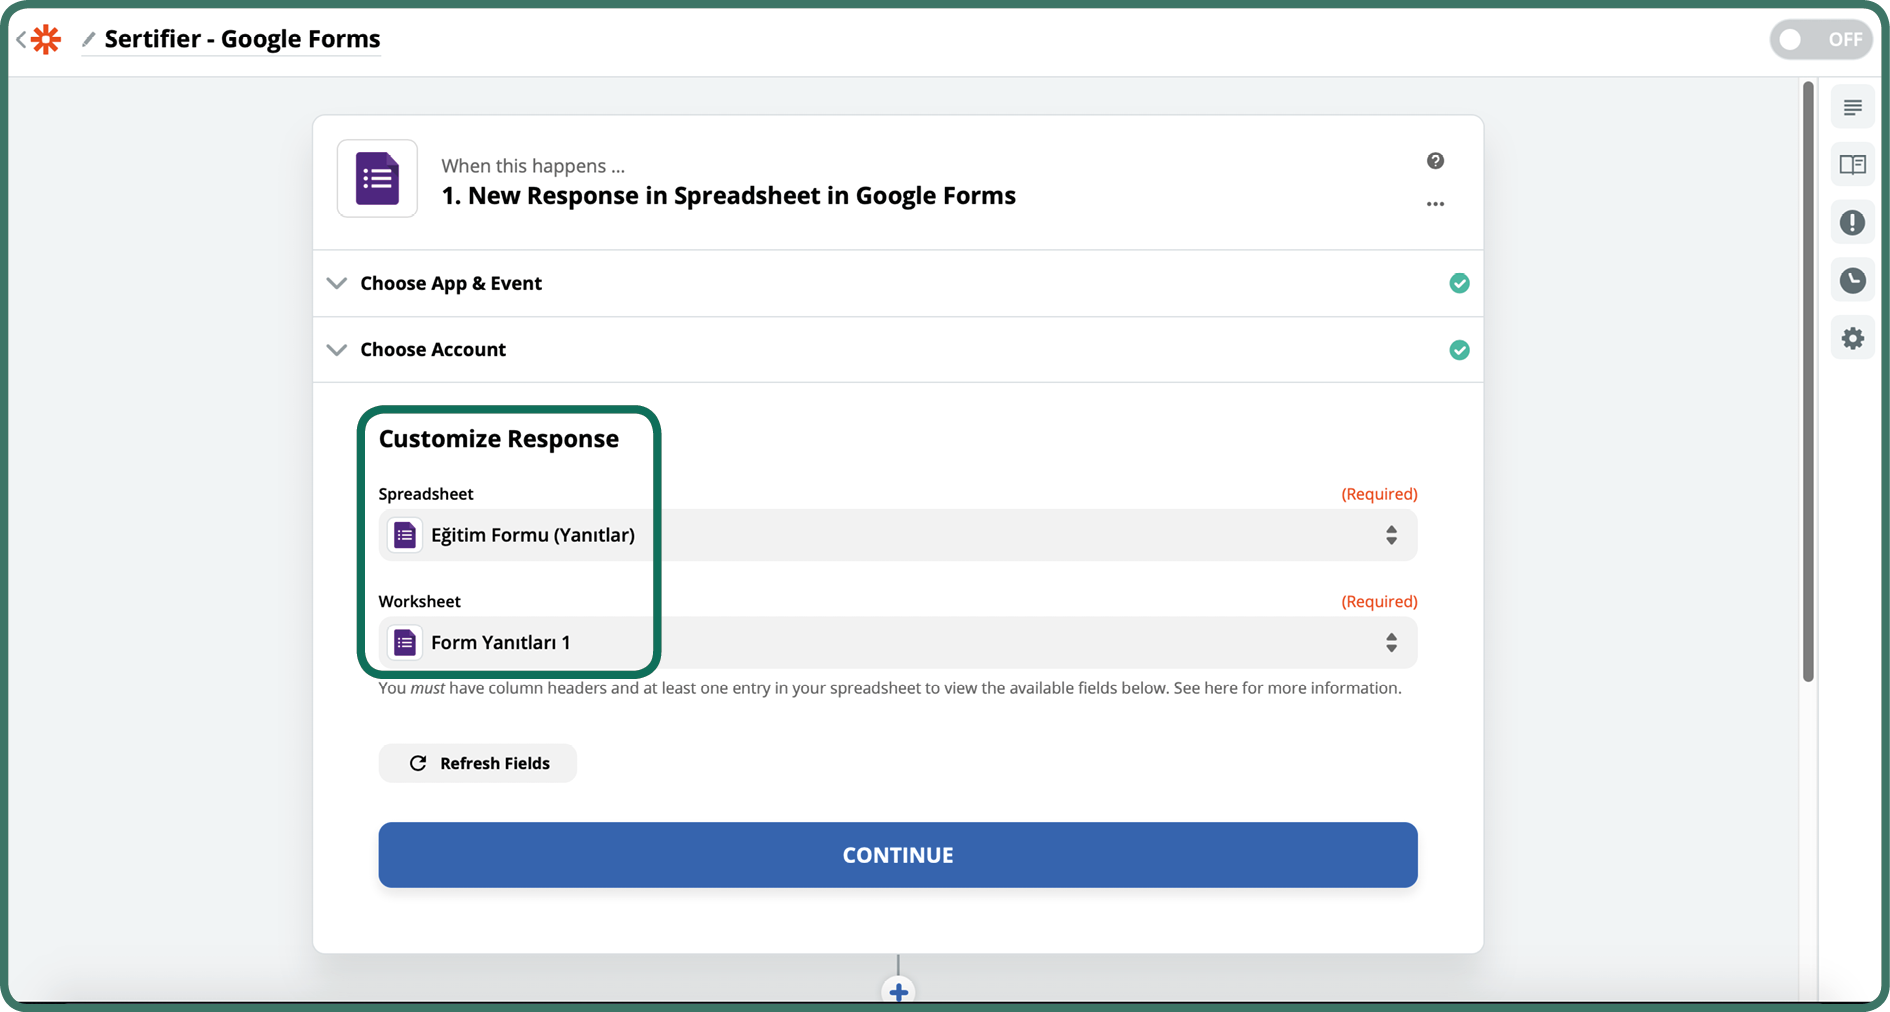The image size is (1890, 1012).
Task: Click the forms icon beside Eğitim Formu
Action: point(405,535)
